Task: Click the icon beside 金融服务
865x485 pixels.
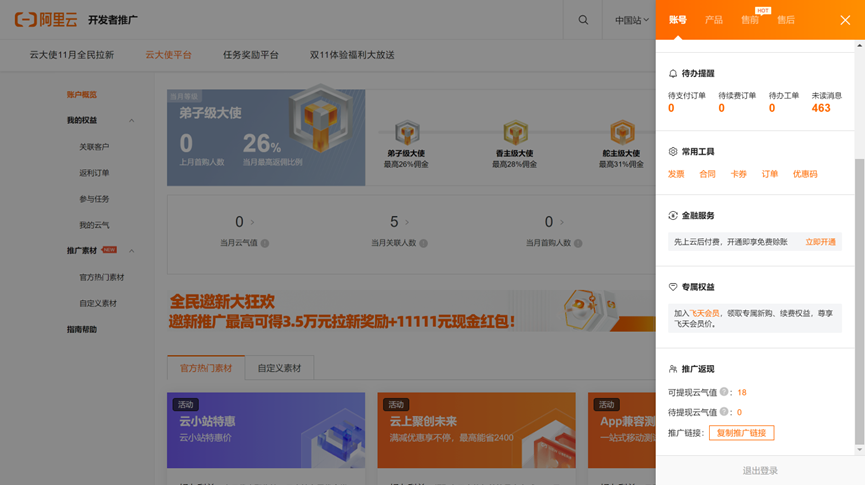Action: [672, 216]
